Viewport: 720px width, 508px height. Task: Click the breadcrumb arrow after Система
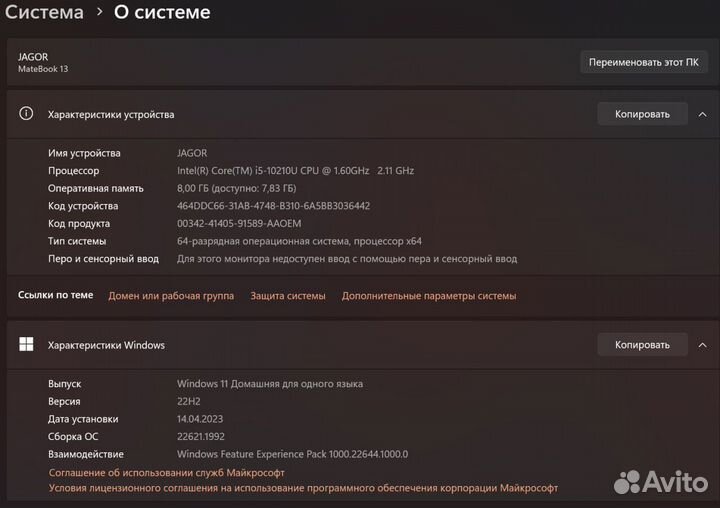click(100, 12)
